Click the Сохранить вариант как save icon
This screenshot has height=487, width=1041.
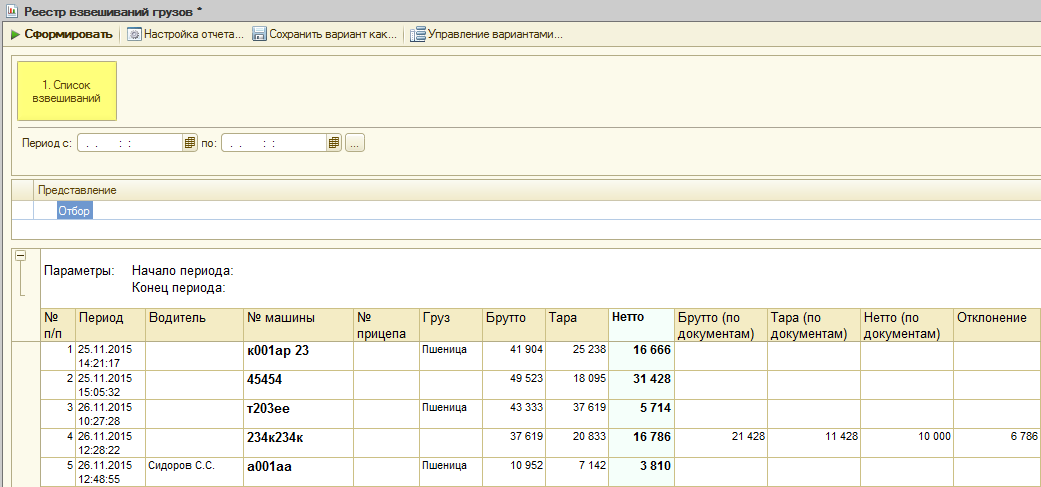(x=260, y=35)
